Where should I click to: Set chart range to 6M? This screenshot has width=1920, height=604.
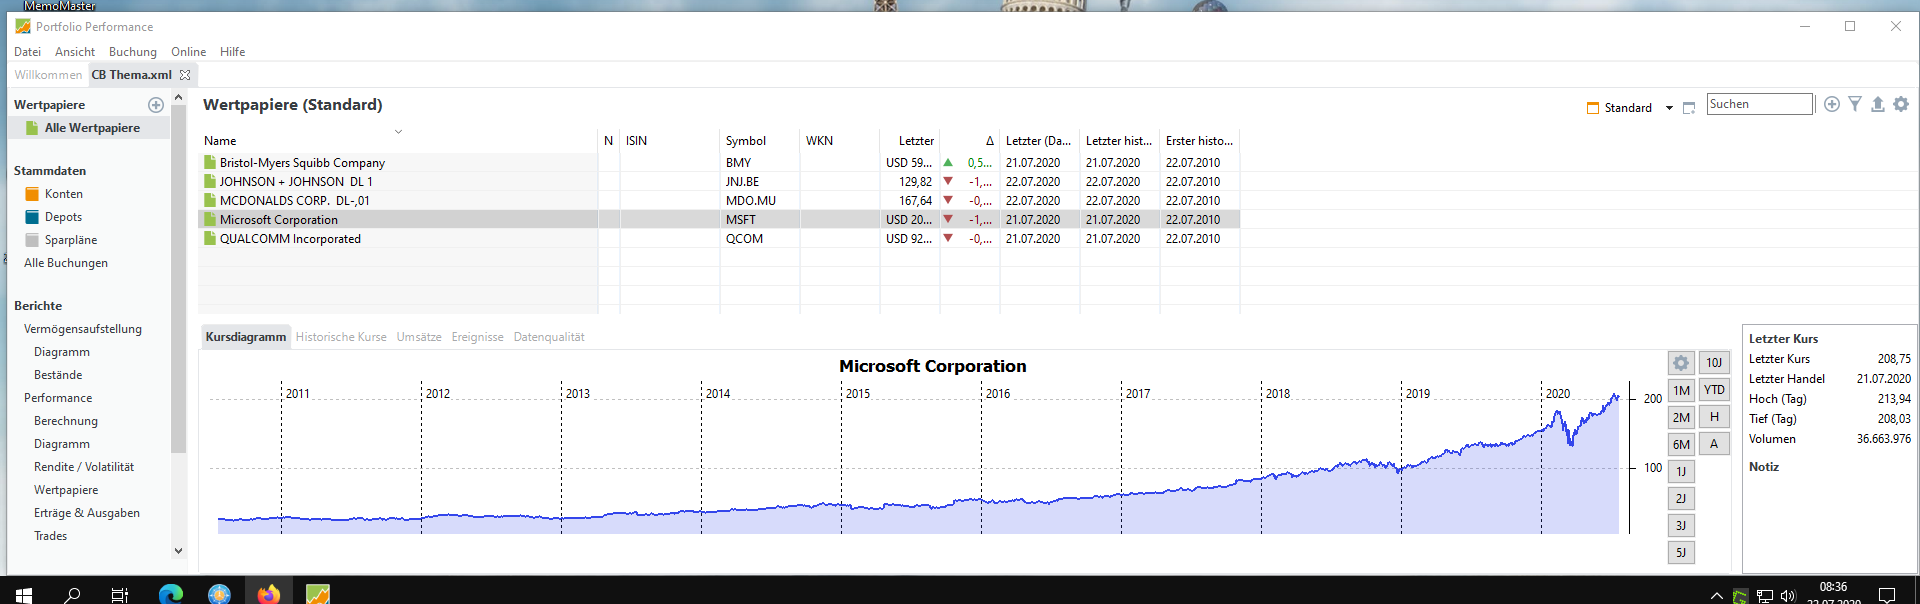coord(1681,445)
